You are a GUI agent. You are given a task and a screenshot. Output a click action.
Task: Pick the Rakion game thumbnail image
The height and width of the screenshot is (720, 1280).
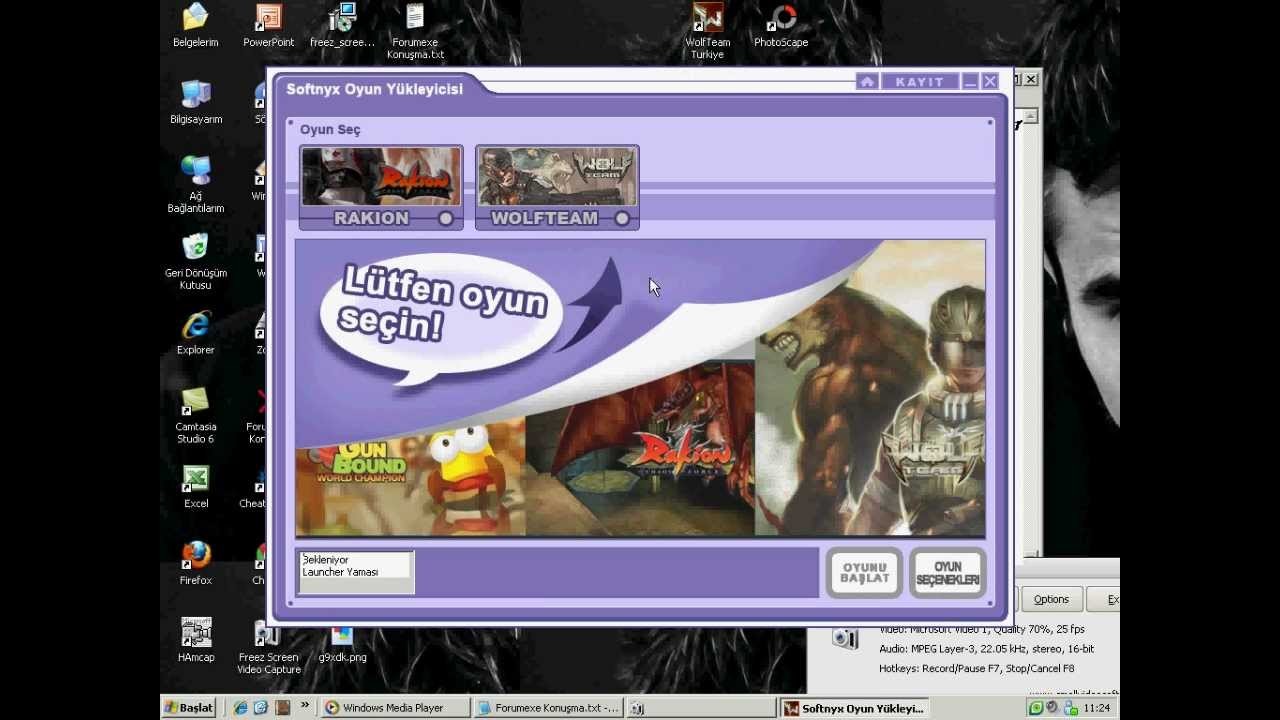(381, 177)
